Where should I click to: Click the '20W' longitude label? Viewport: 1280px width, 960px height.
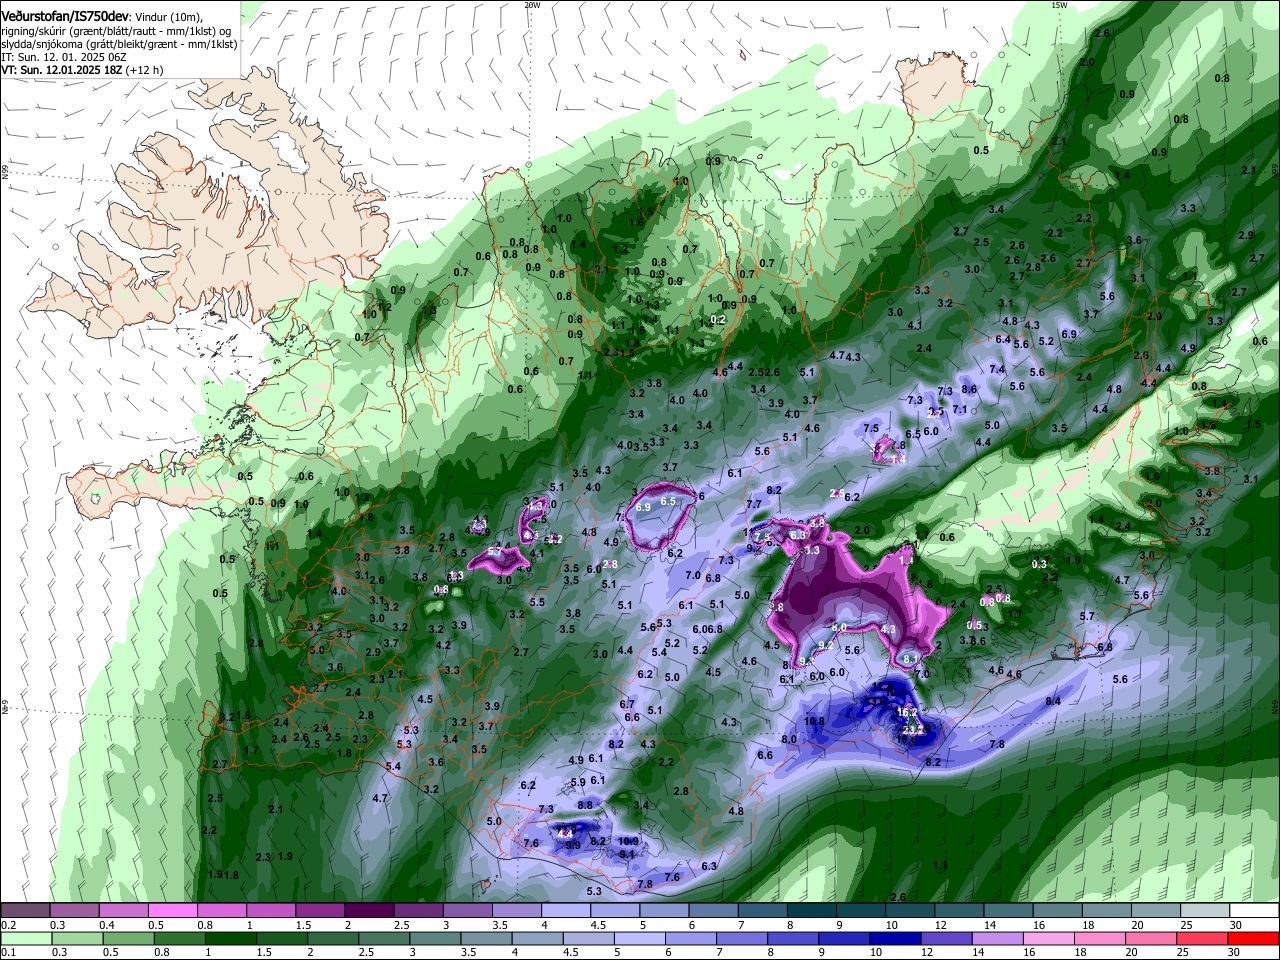click(x=532, y=5)
